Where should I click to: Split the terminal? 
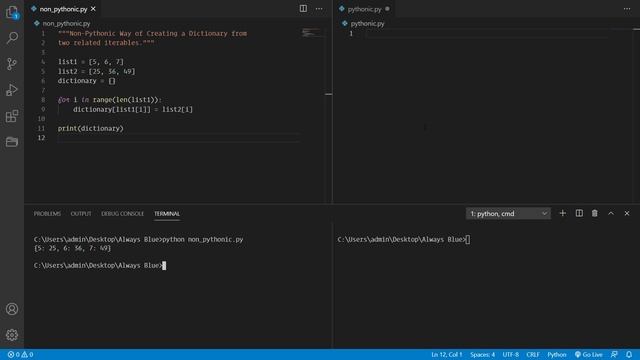point(579,213)
